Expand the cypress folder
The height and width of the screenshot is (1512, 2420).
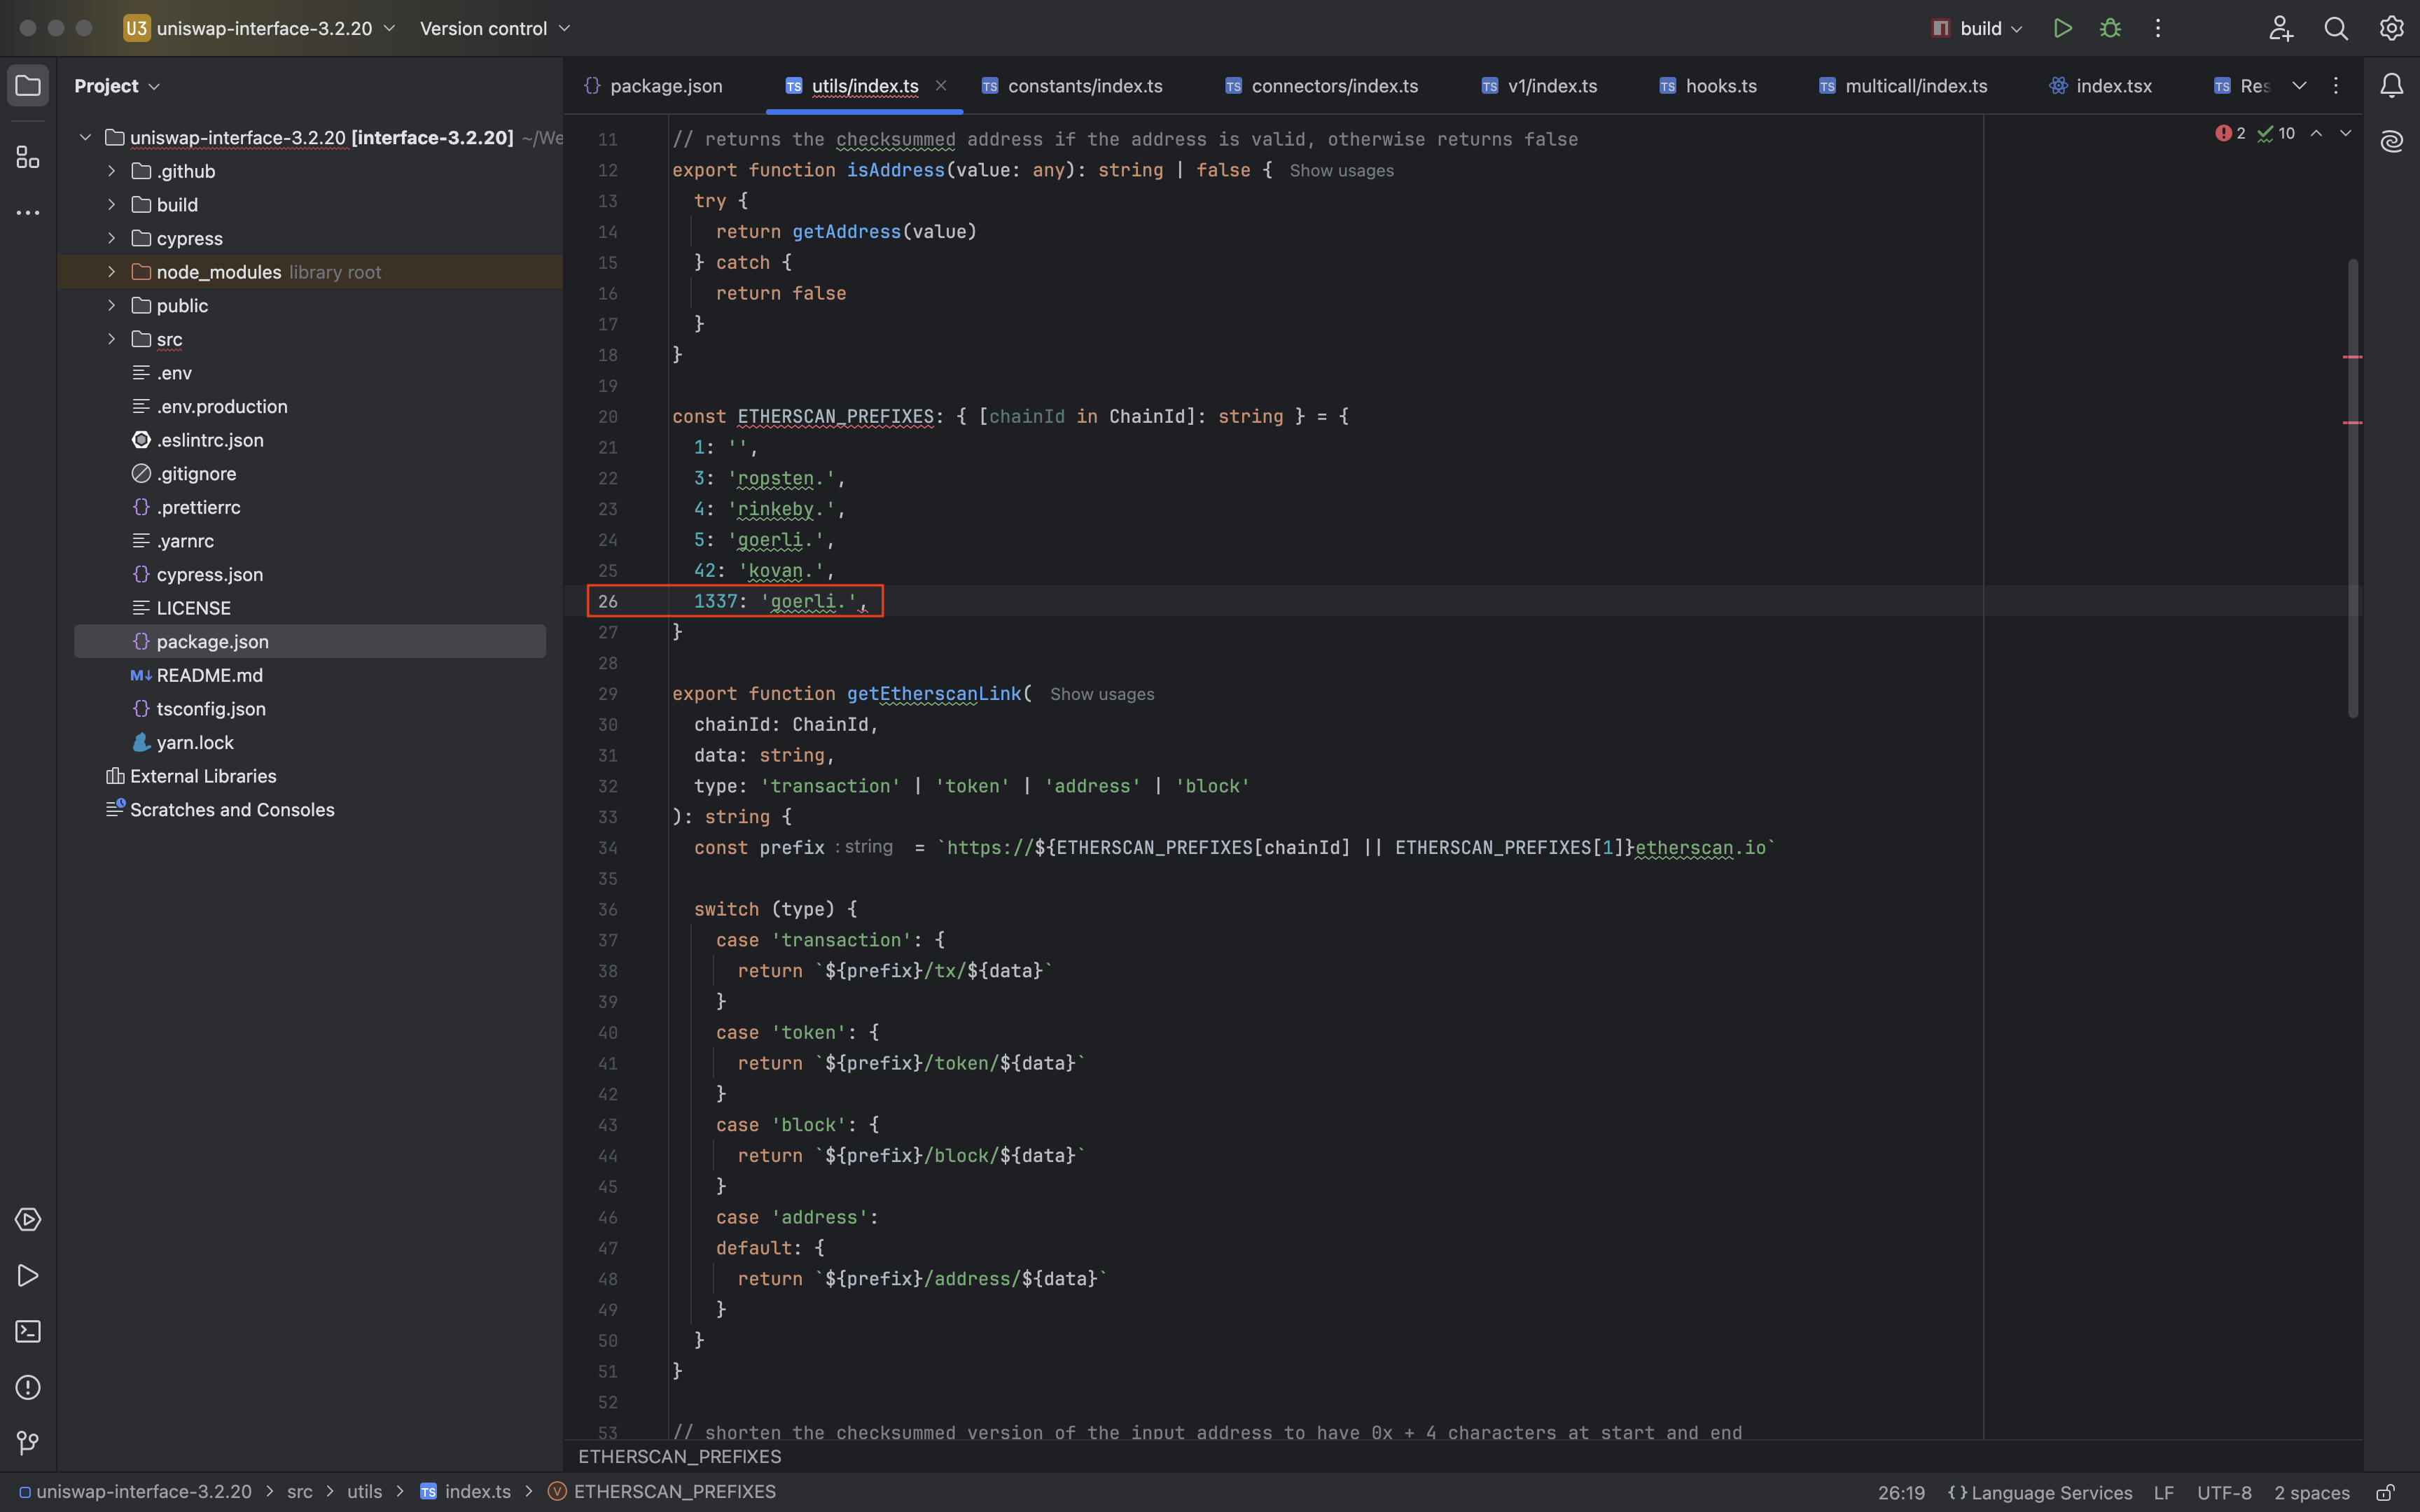(x=112, y=238)
